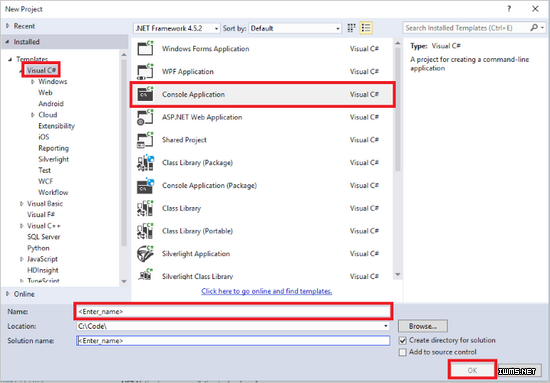
Task: Click tree panel scrollbar down arrow
Action: [x=124, y=281]
